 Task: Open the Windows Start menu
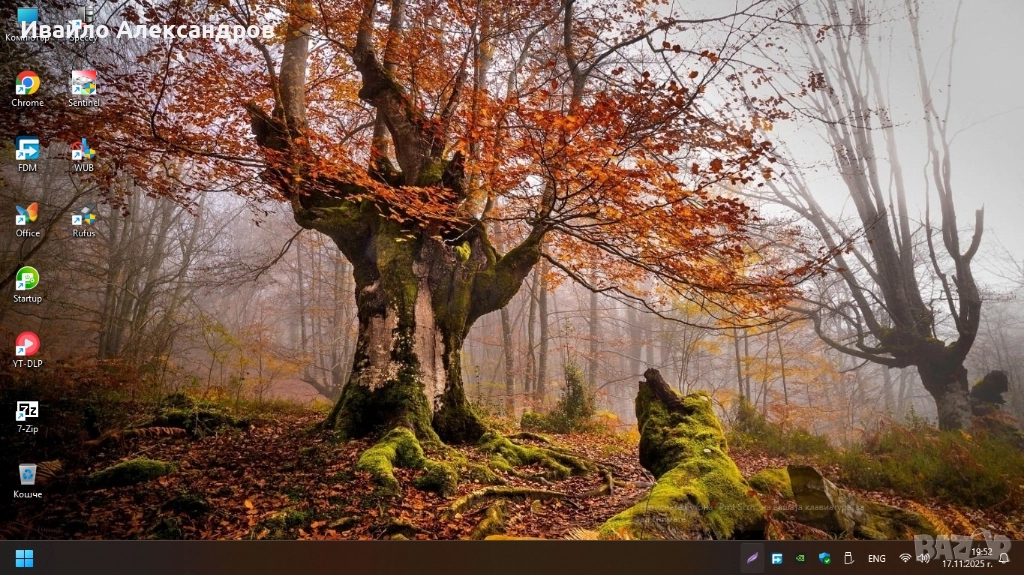point(24,558)
